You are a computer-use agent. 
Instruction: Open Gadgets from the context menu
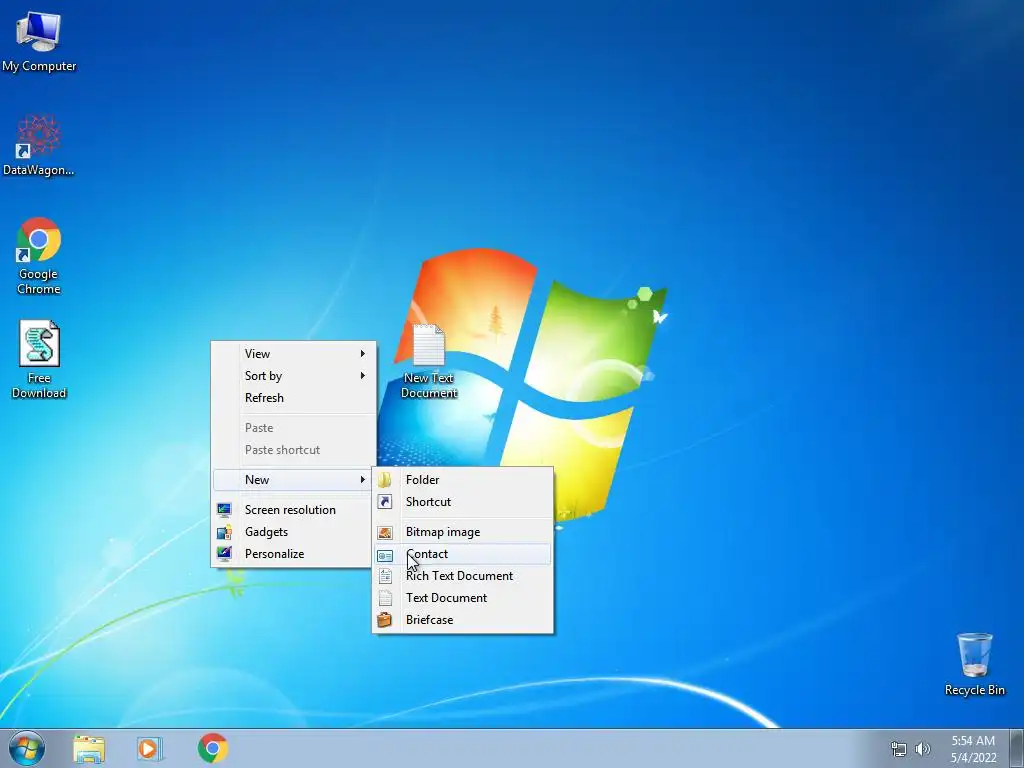pos(294,532)
